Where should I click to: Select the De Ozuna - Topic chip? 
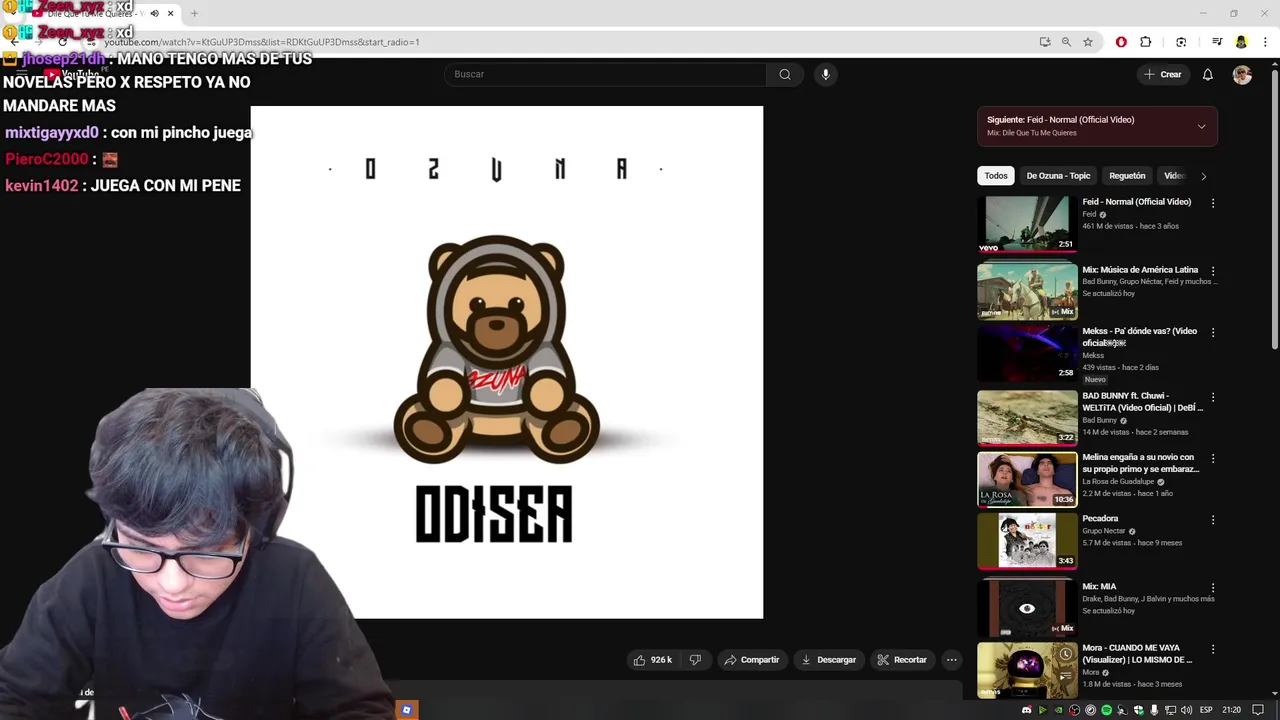(1058, 176)
